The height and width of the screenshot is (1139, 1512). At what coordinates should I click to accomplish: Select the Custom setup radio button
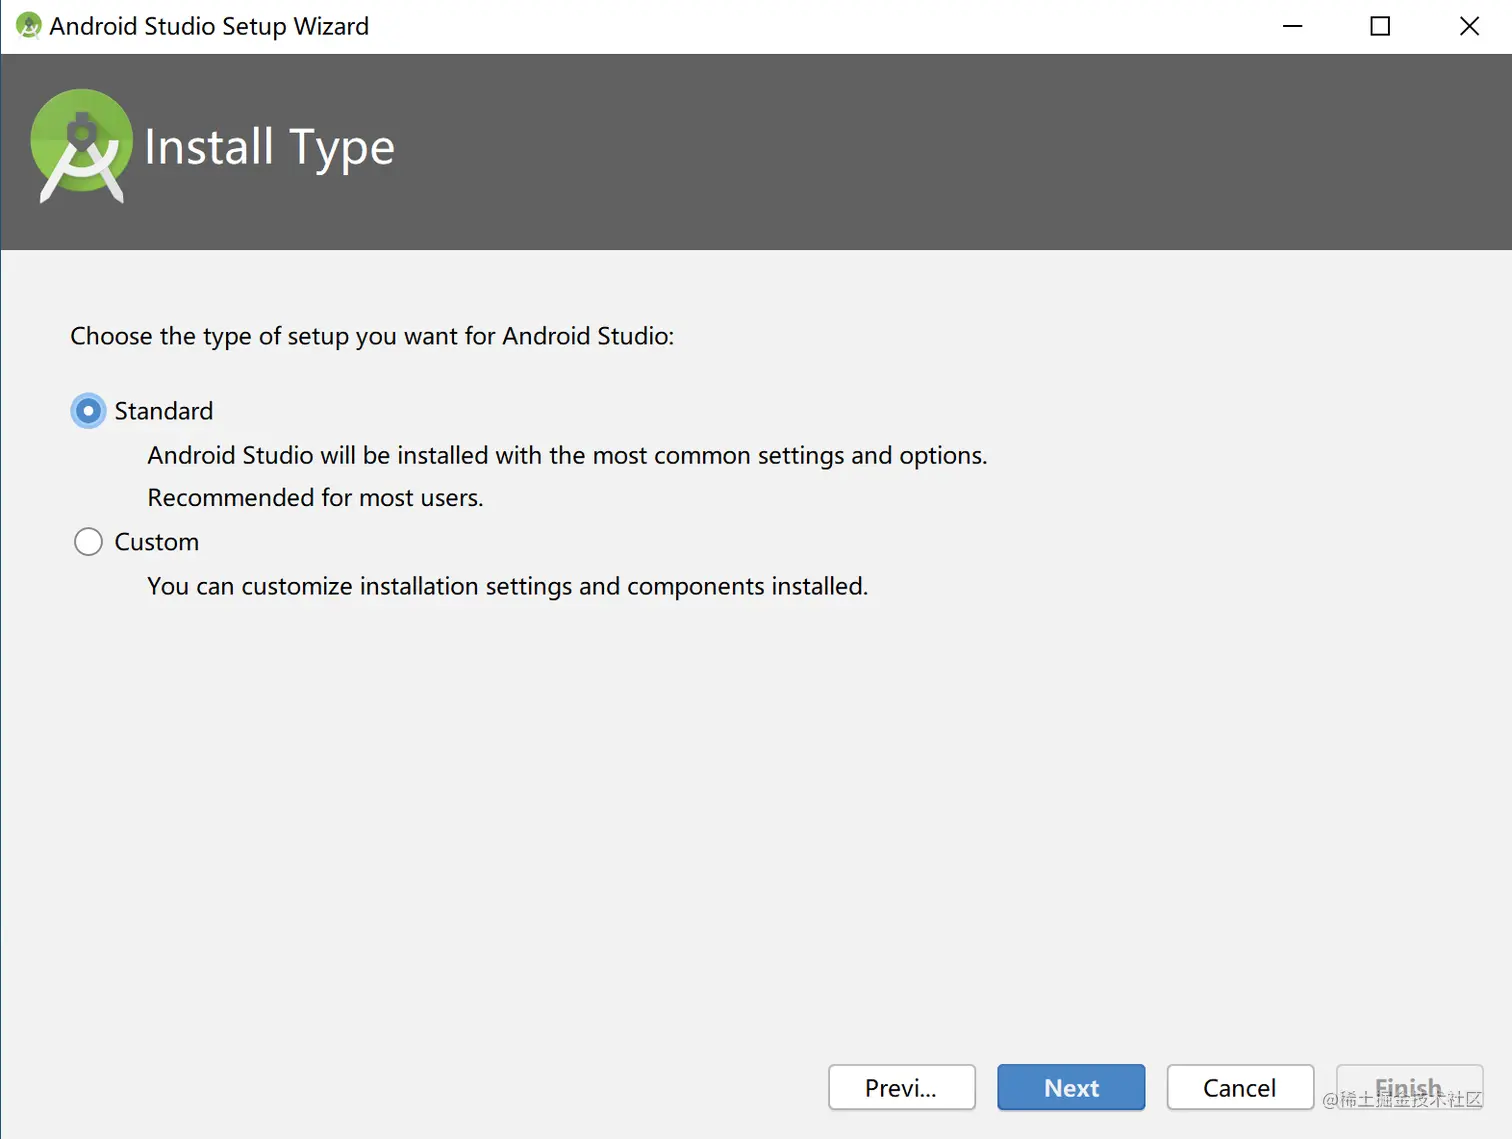point(88,541)
